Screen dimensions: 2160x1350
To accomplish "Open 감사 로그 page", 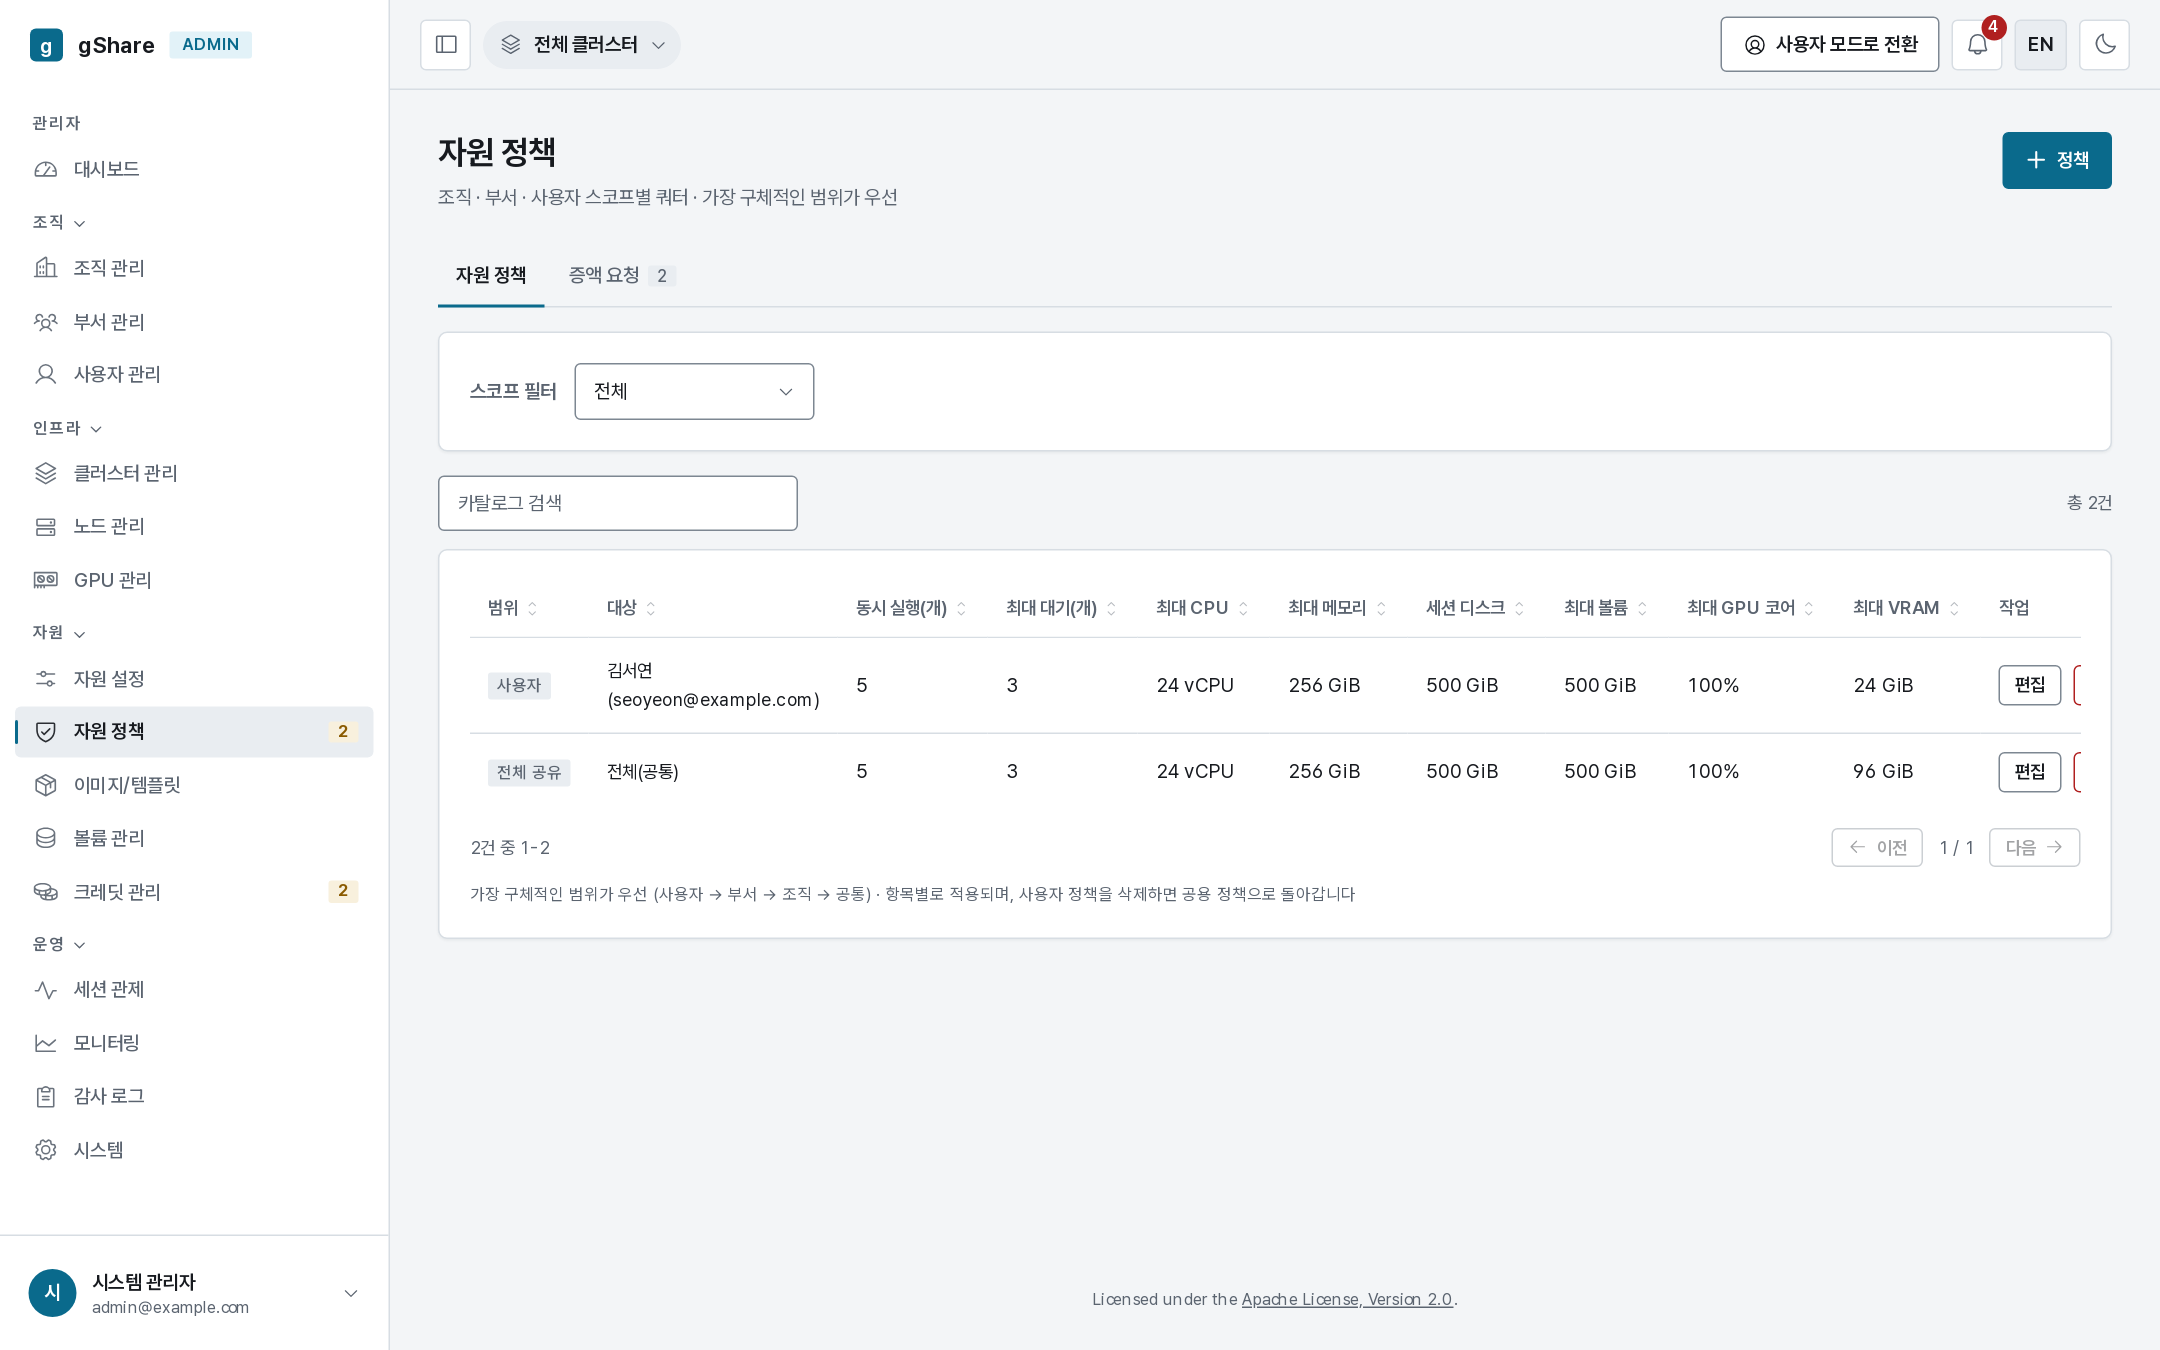I will (194, 1096).
